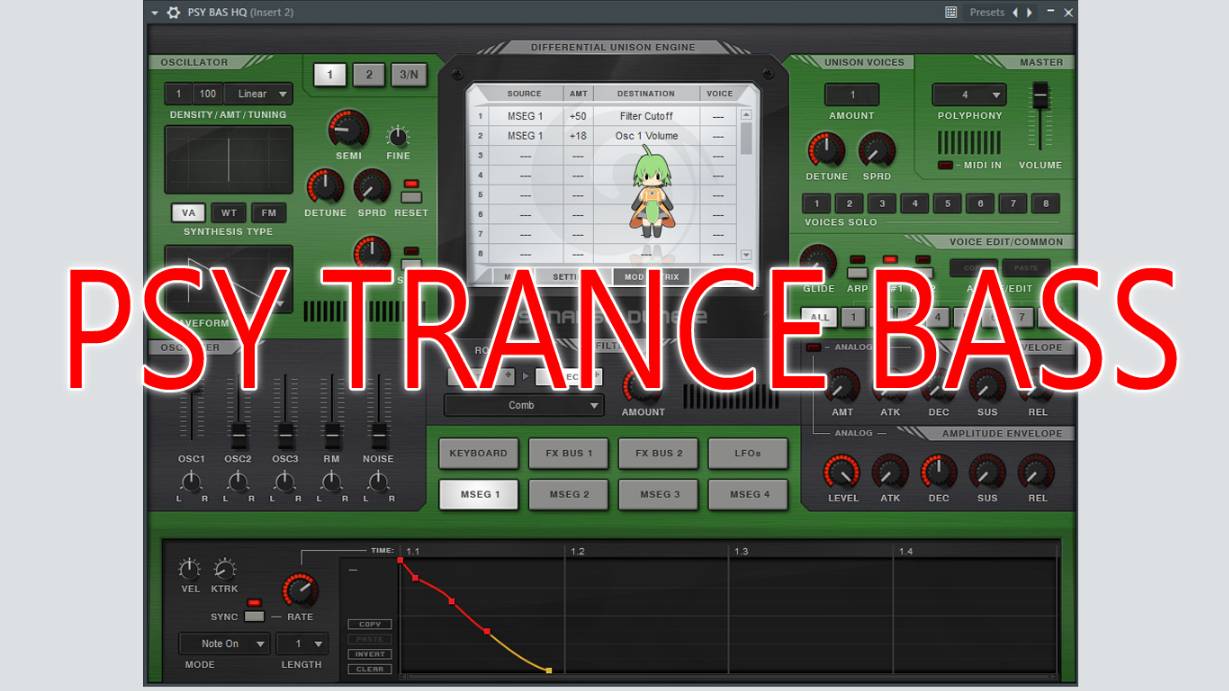Switch to MSEG 3
1229x691 pixels.
click(x=658, y=494)
